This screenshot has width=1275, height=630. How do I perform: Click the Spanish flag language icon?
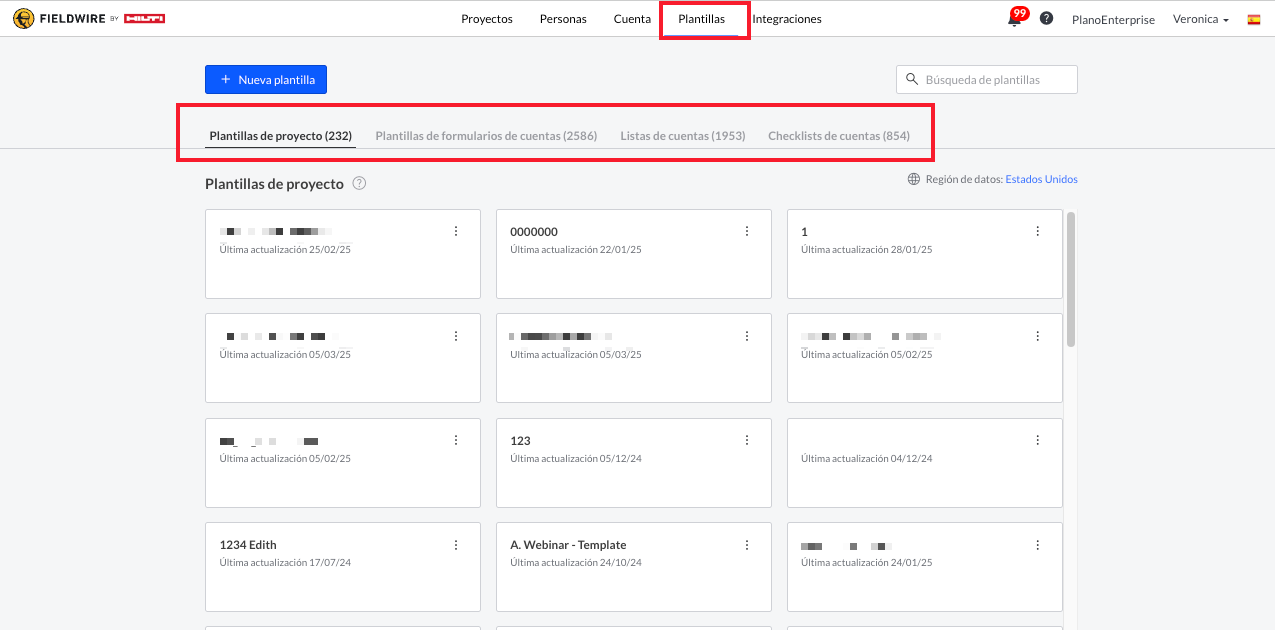coord(1253,19)
